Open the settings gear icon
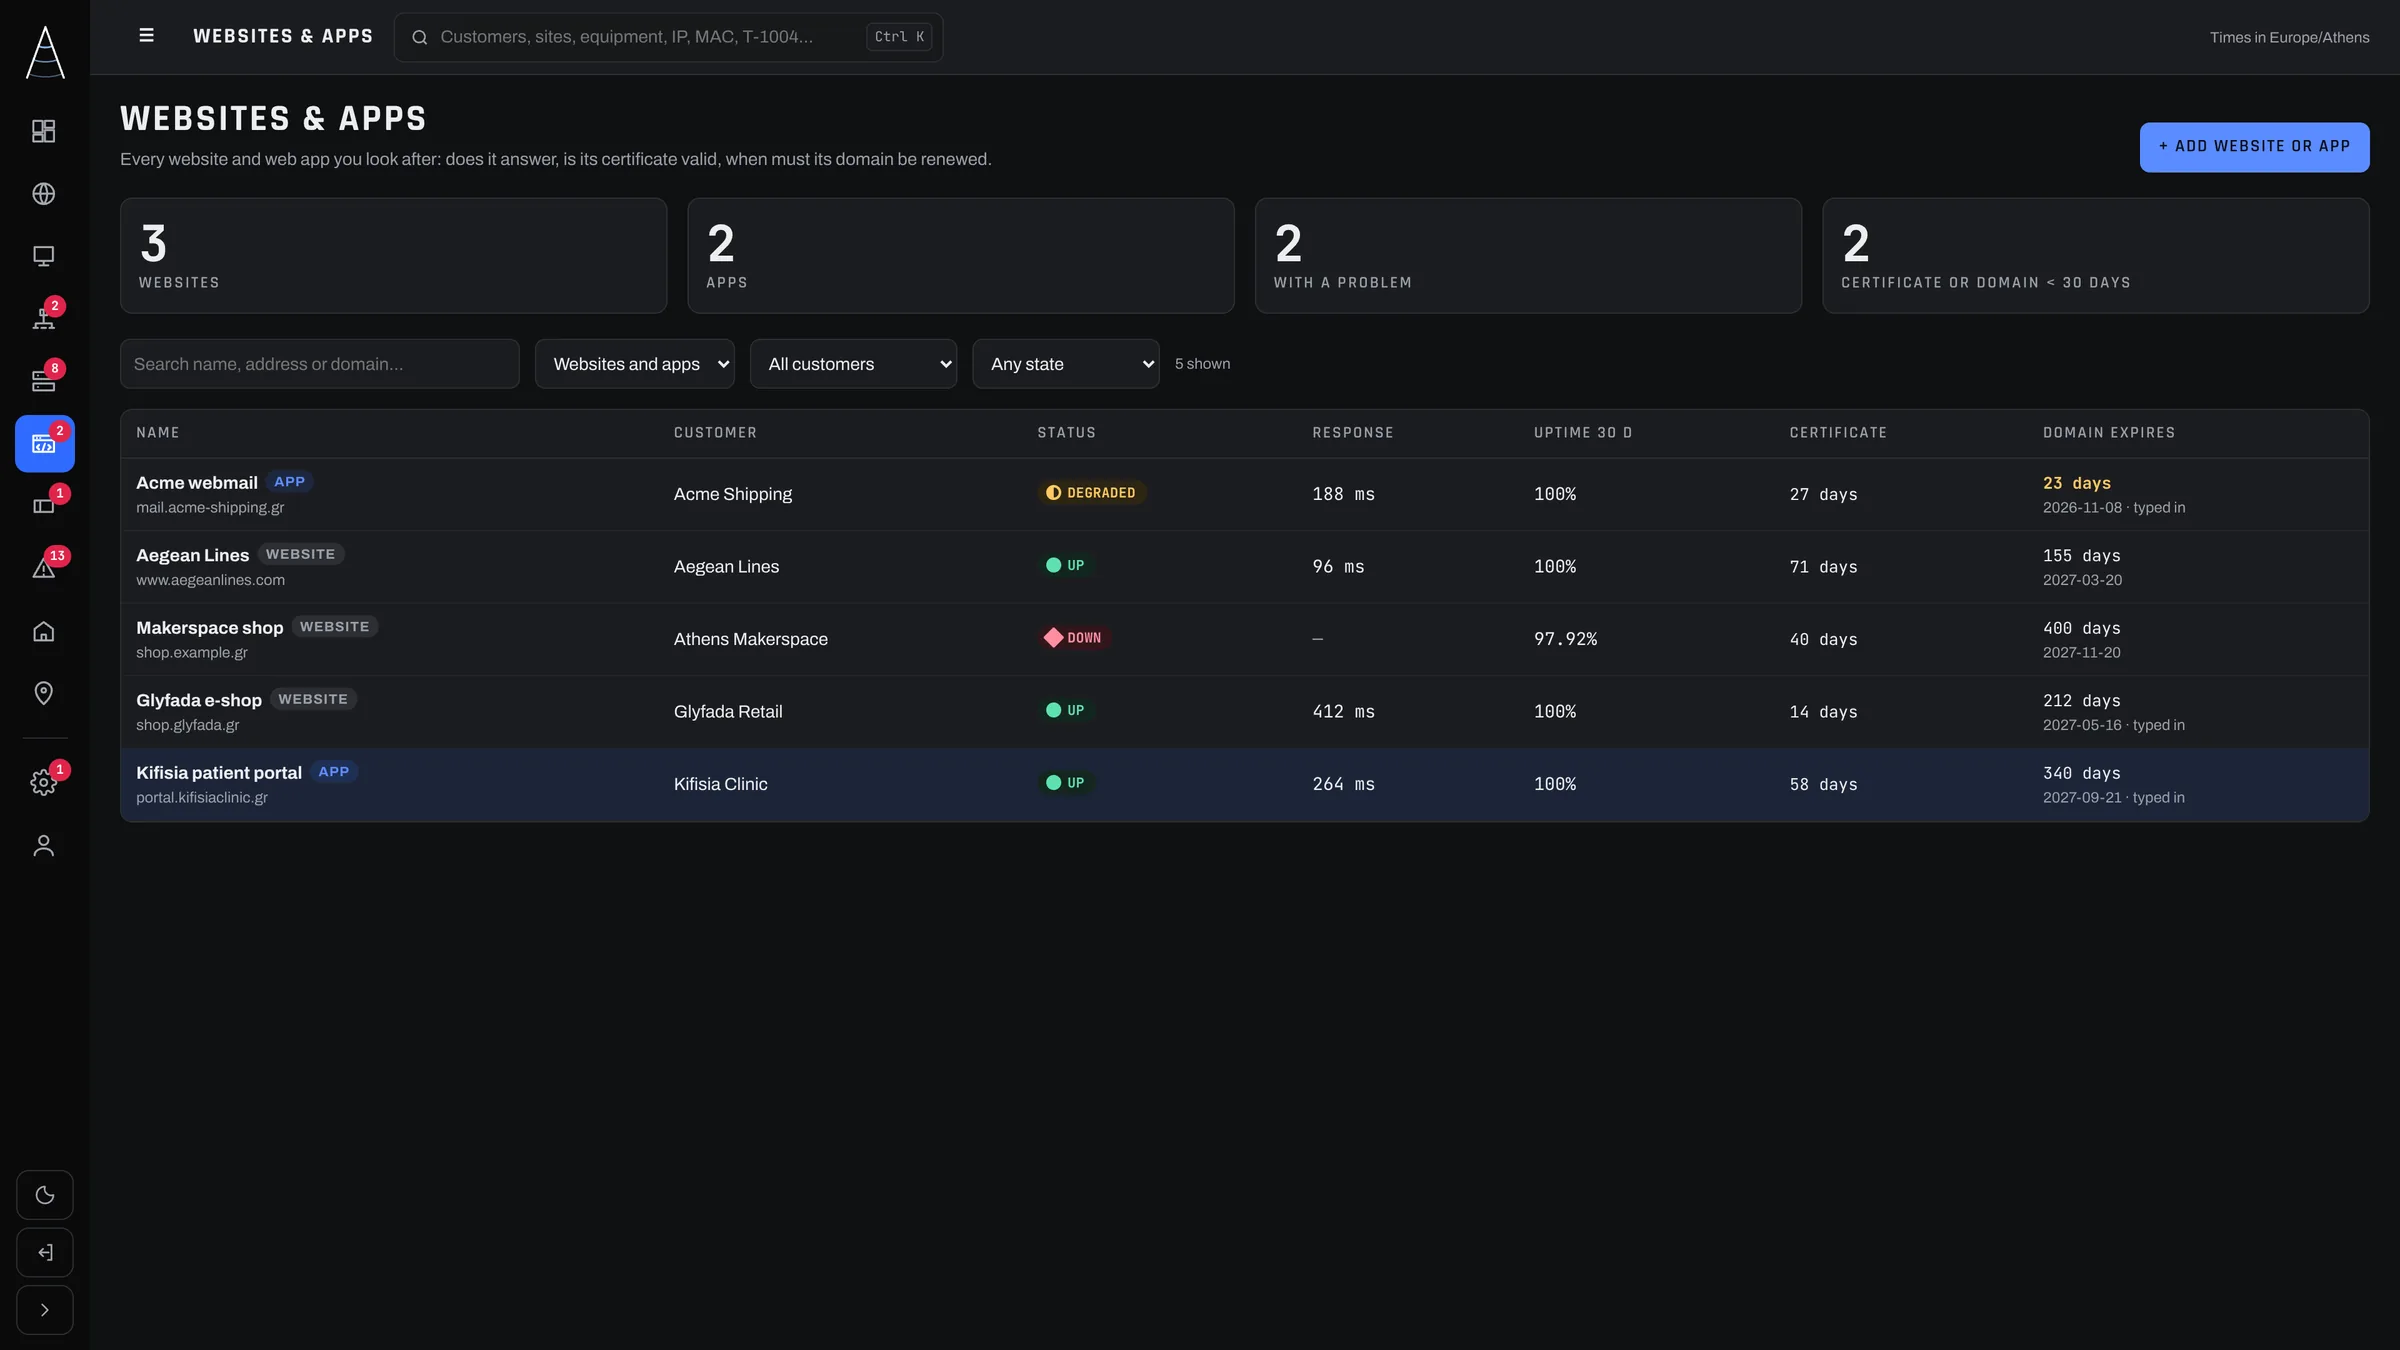This screenshot has width=2400, height=1350. pyautogui.click(x=44, y=782)
